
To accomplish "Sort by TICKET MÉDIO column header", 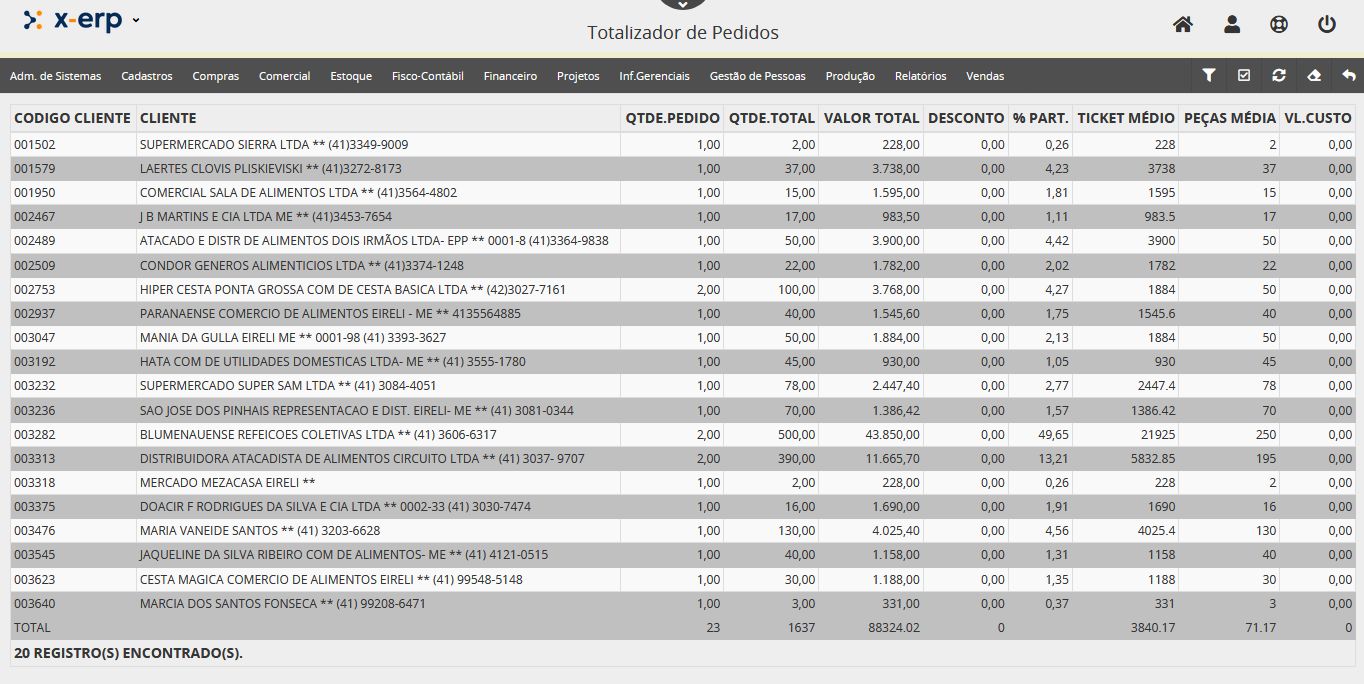I will [x=1126, y=118].
